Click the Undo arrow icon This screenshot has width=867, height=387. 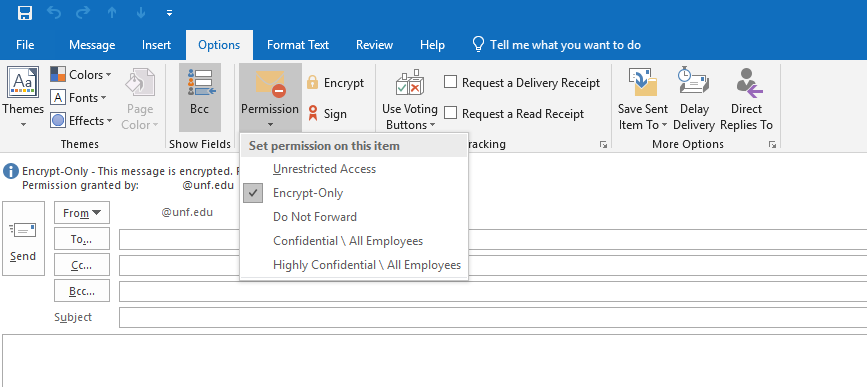54,13
